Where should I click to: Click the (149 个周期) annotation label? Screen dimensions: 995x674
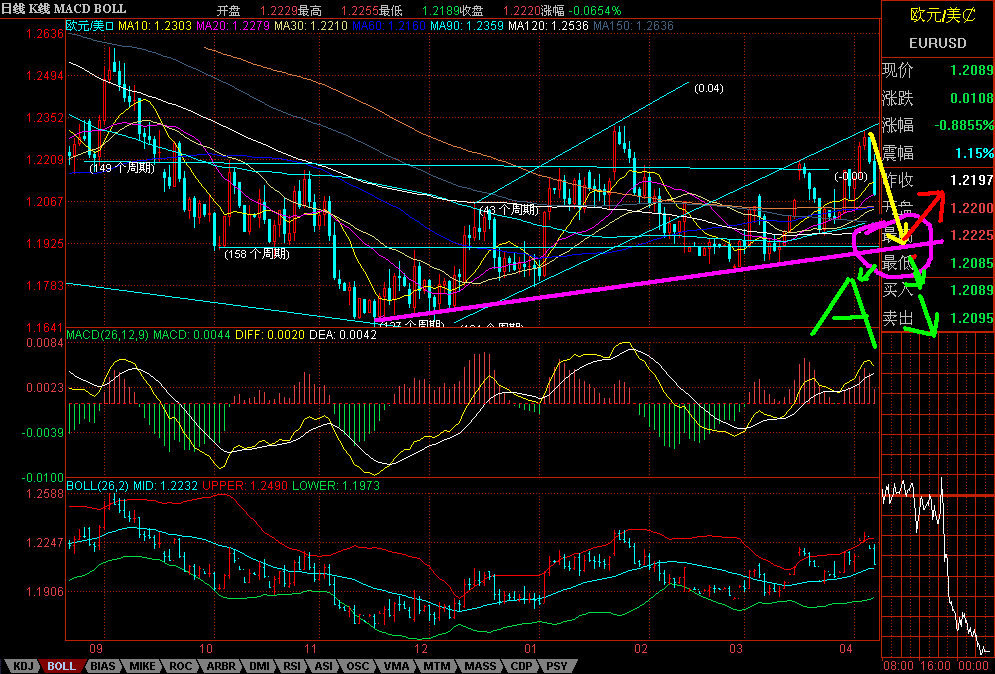tap(122, 168)
